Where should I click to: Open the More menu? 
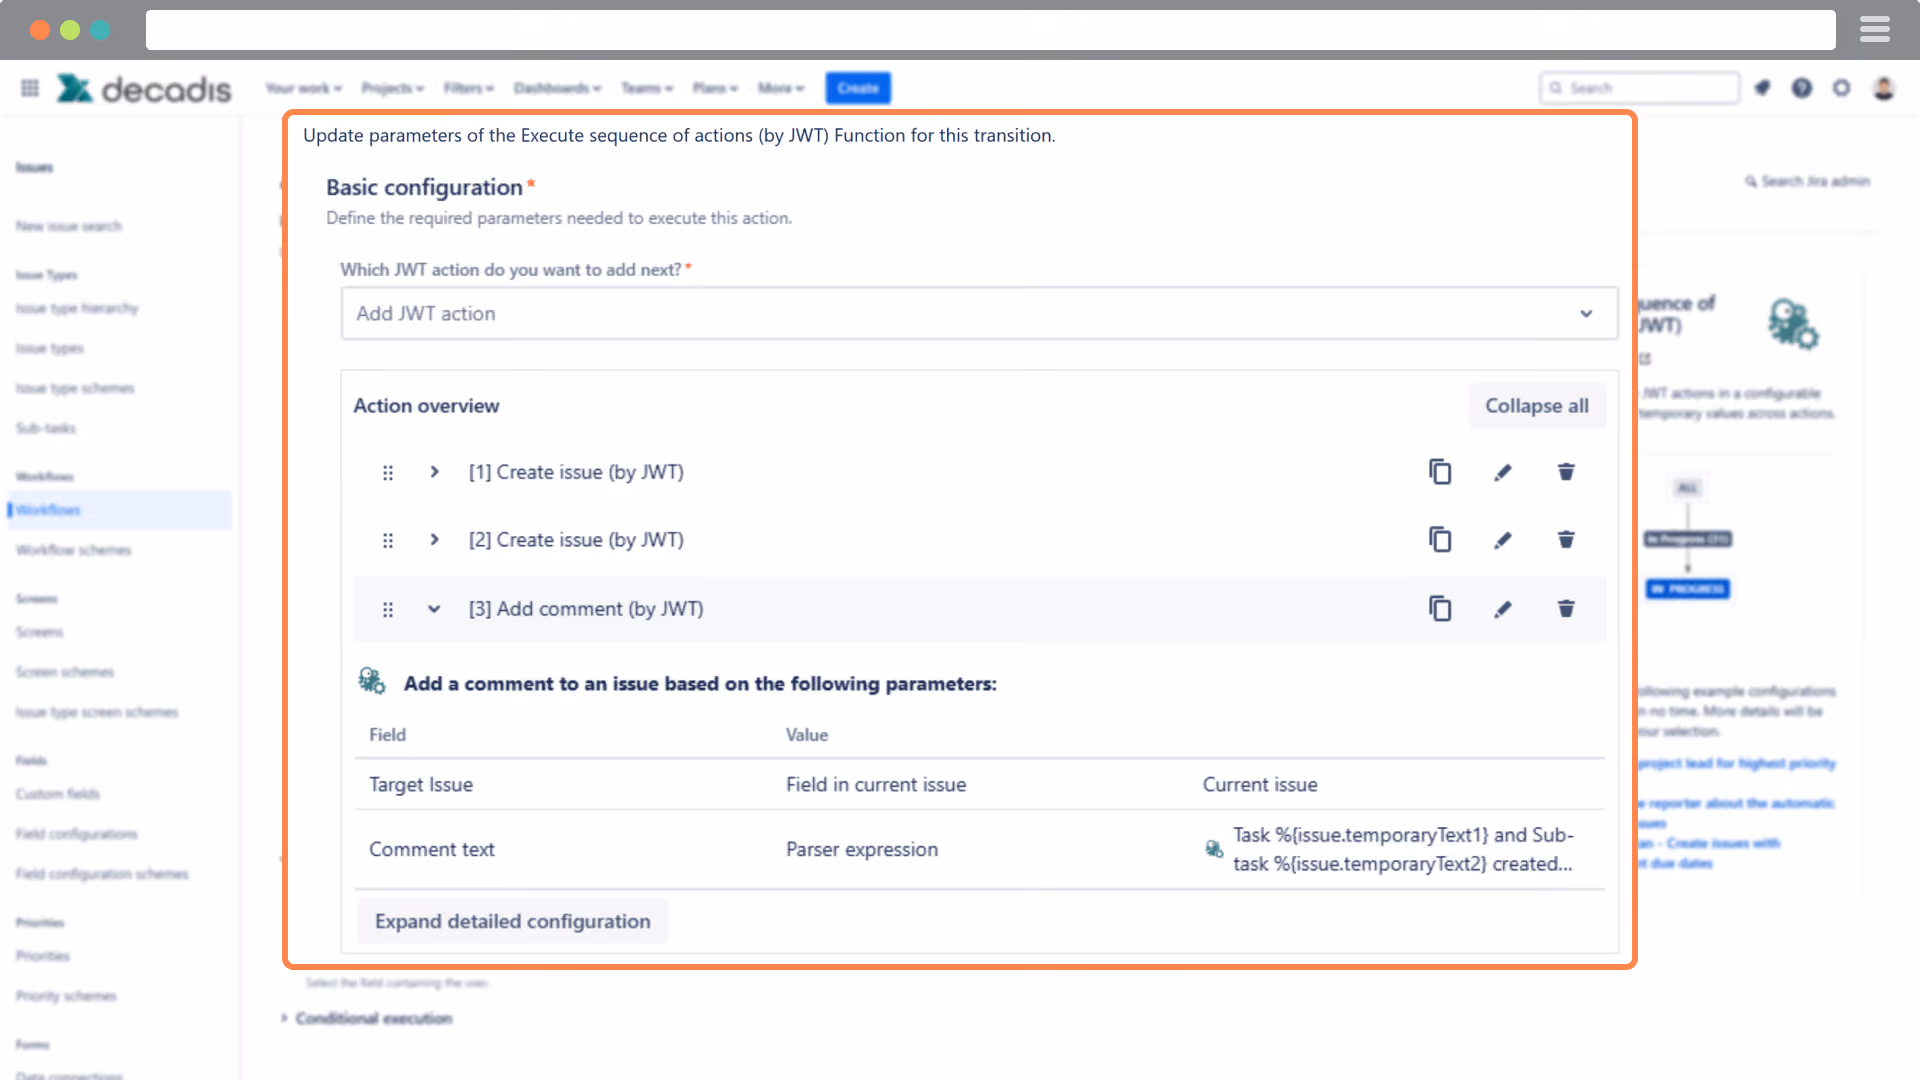pyautogui.click(x=781, y=88)
